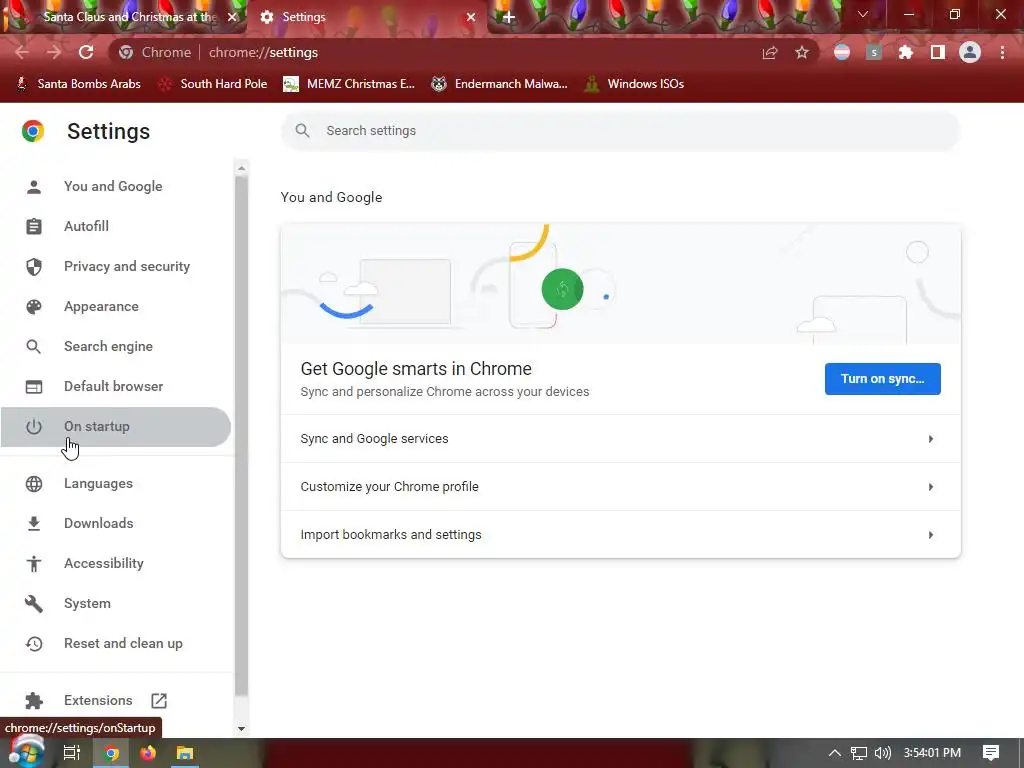Open the Santa Bombs Arabs bookmark

coord(78,84)
